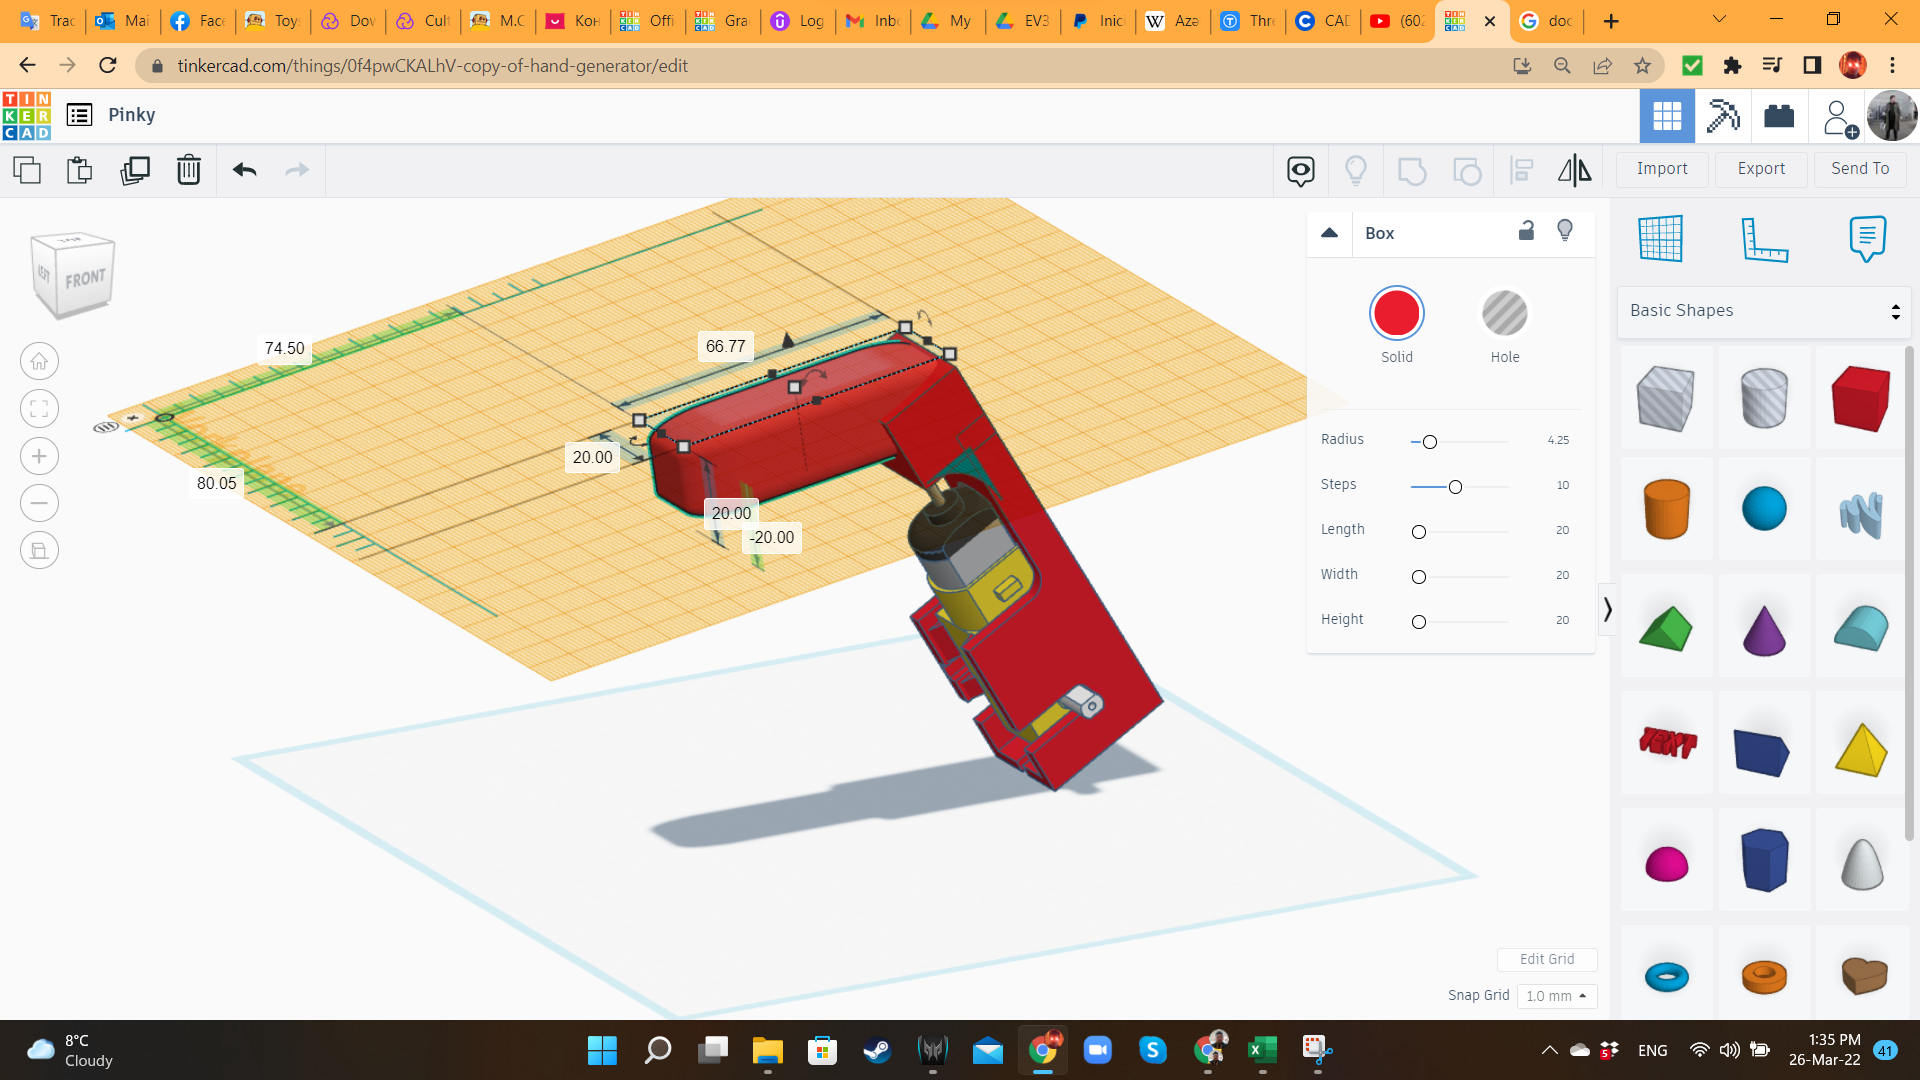Open the Send To menu
Screen dimensions: 1920x1080
1859,169
